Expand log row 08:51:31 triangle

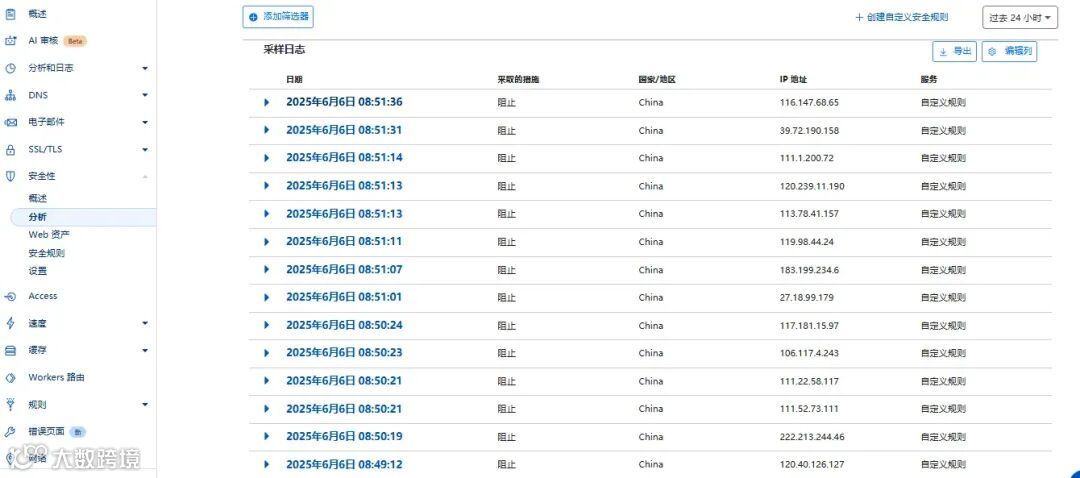click(x=267, y=130)
